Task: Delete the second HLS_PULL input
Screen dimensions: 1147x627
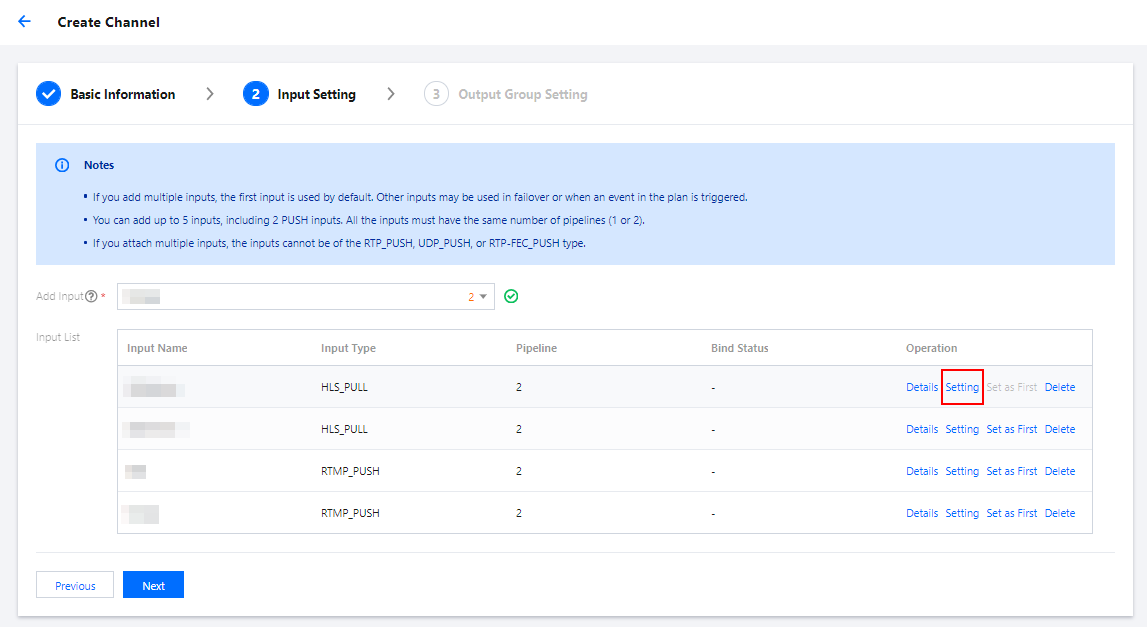Action: pos(1059,429)
